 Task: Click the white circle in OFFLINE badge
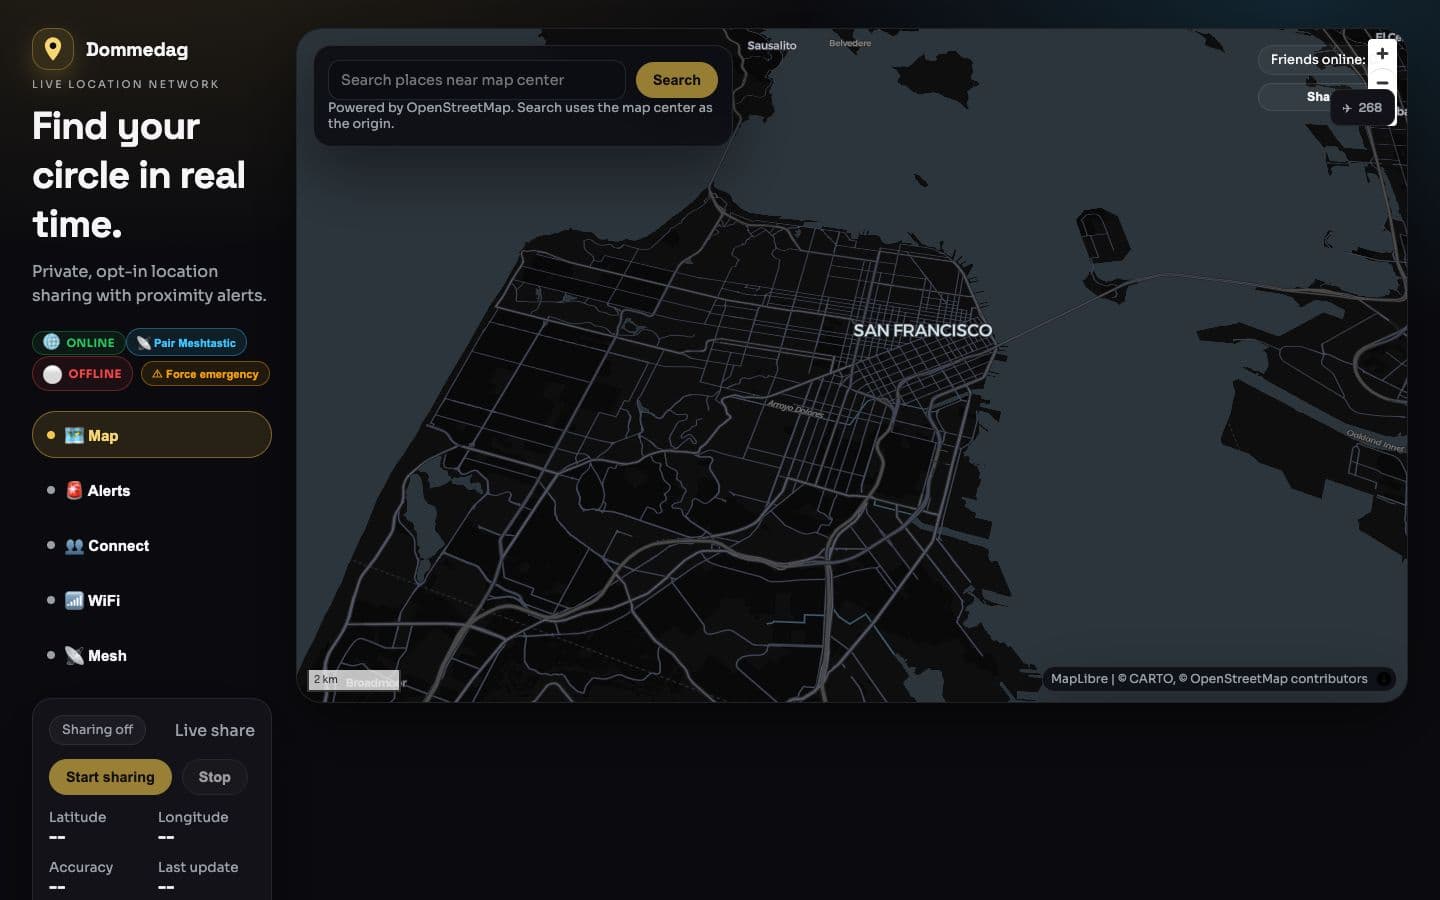[52, 374]
